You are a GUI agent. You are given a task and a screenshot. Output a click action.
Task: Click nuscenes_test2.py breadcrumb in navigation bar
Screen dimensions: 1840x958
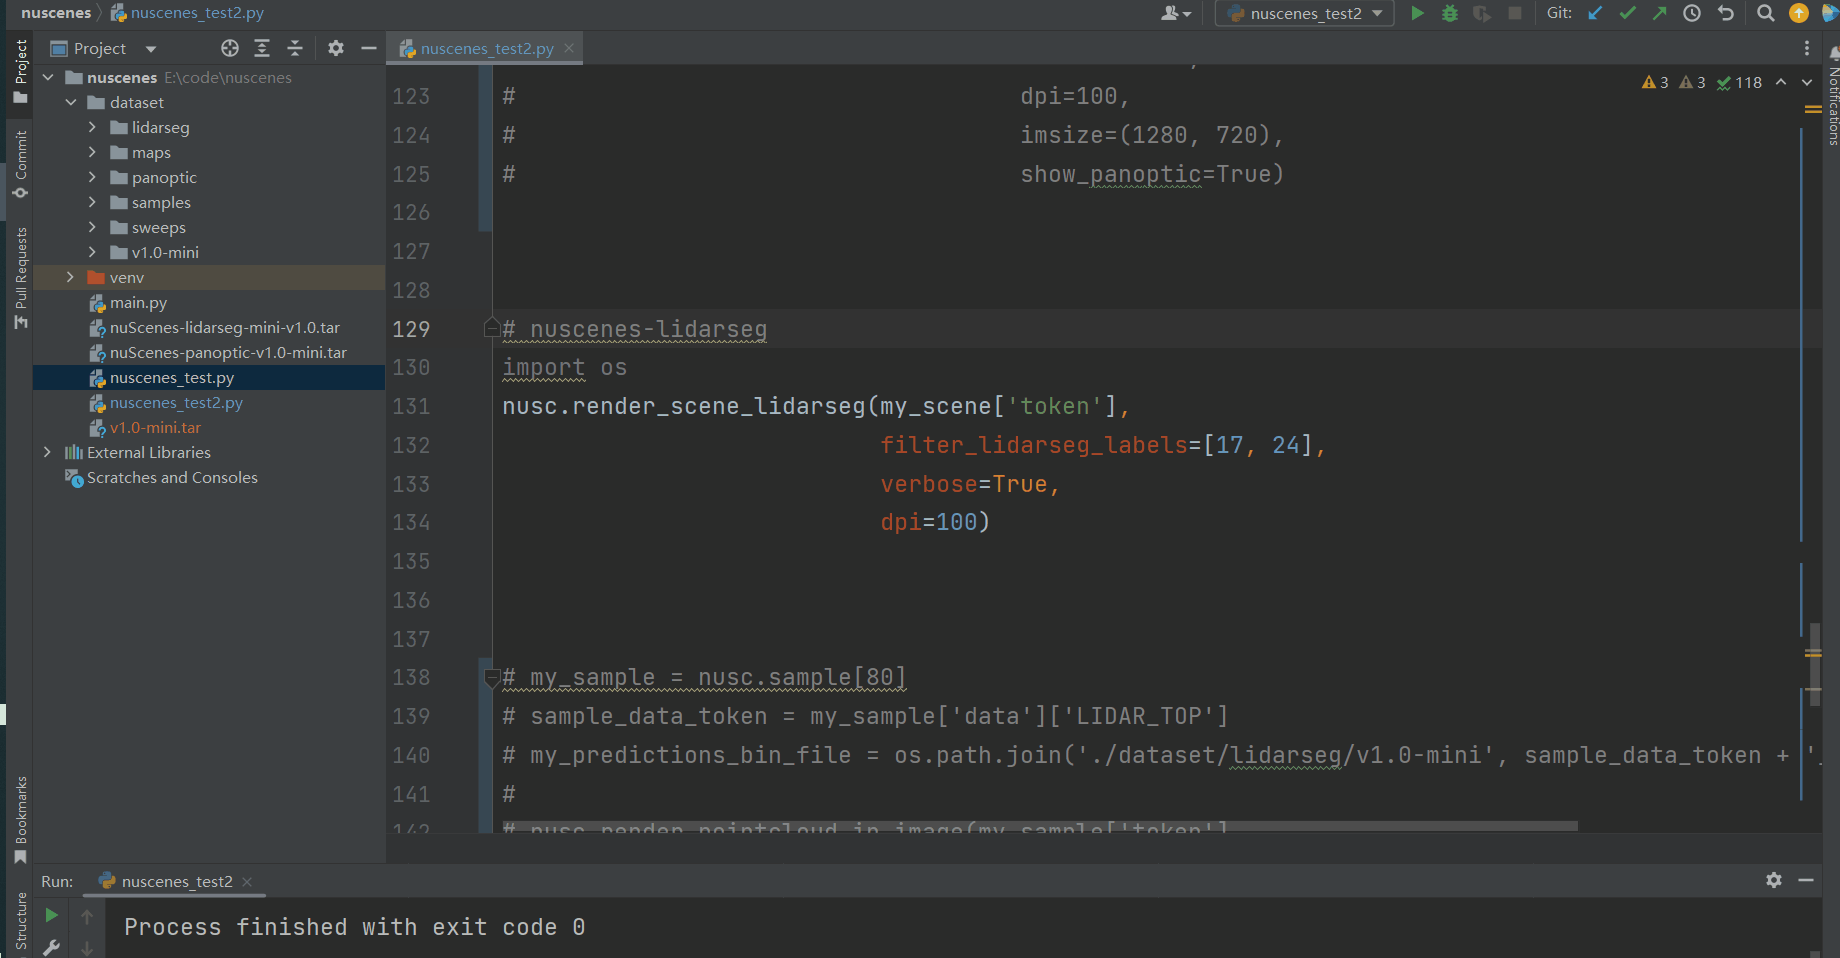188,13
